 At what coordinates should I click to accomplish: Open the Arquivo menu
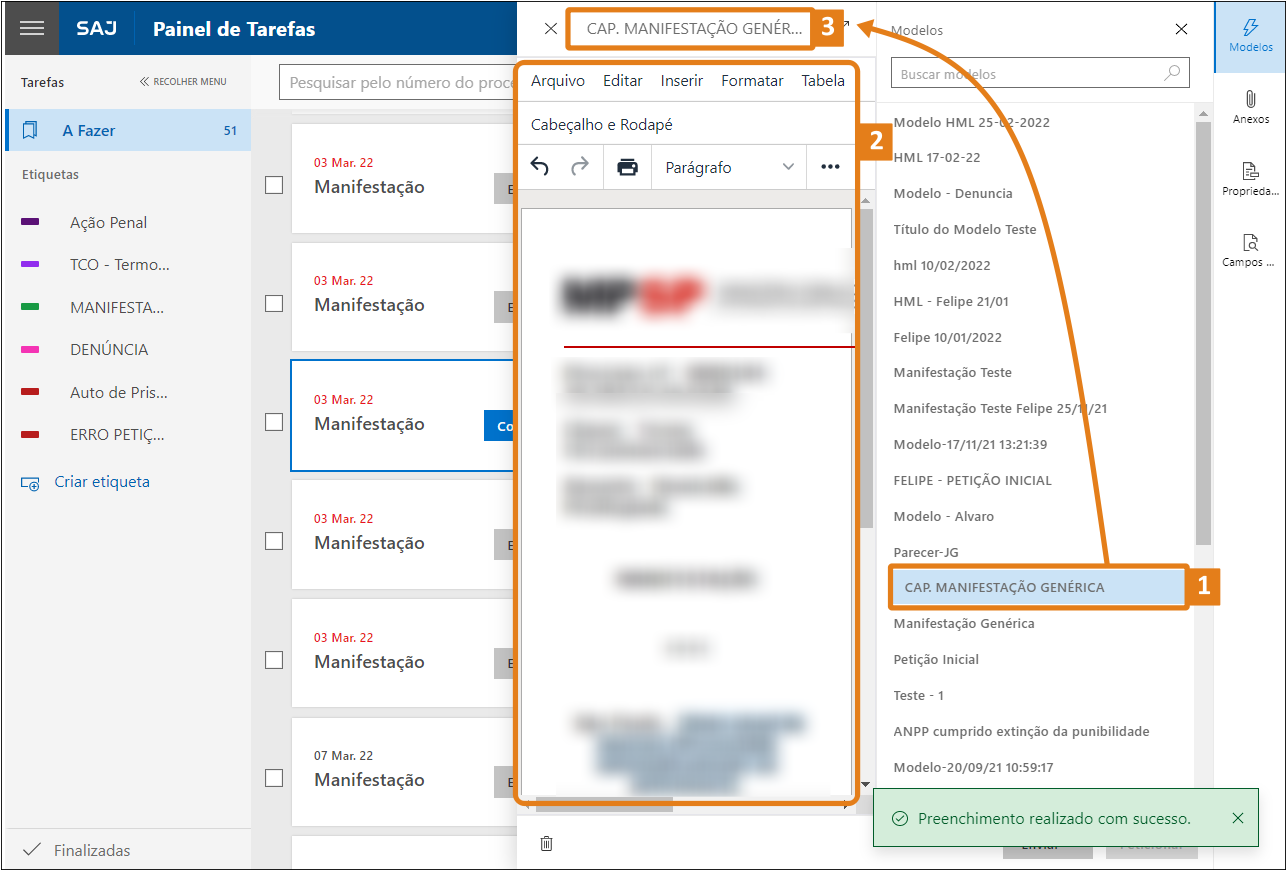click(557, 81)
